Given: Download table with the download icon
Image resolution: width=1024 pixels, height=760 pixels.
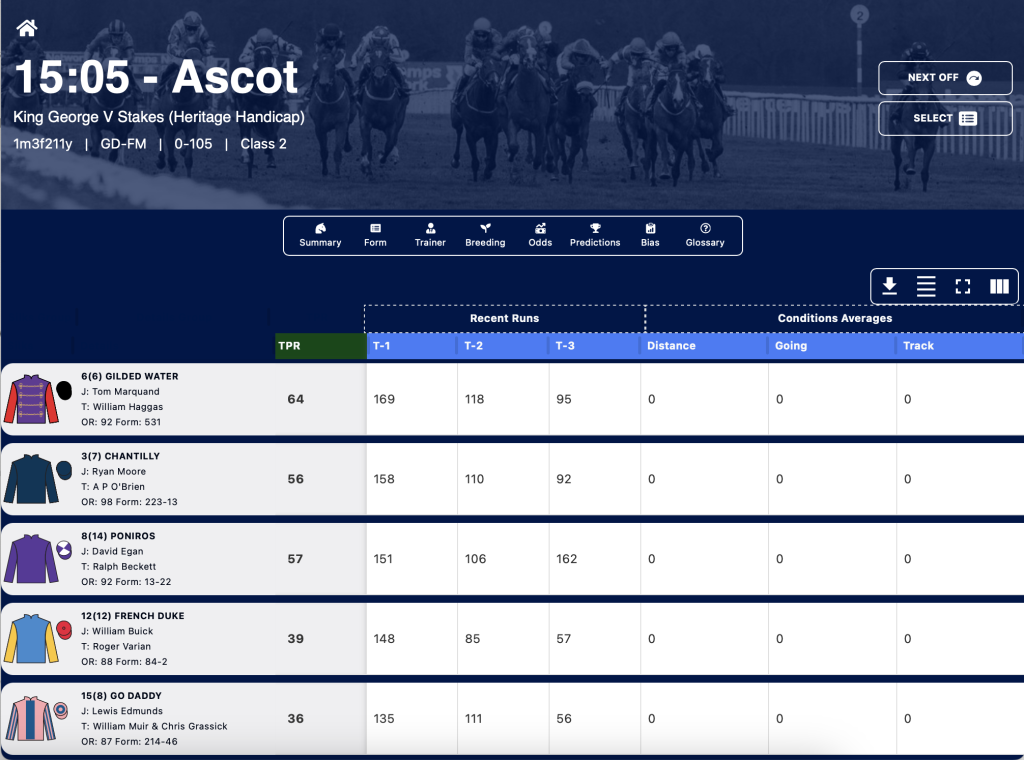Looking at the screenshot, I should [889, 286].
